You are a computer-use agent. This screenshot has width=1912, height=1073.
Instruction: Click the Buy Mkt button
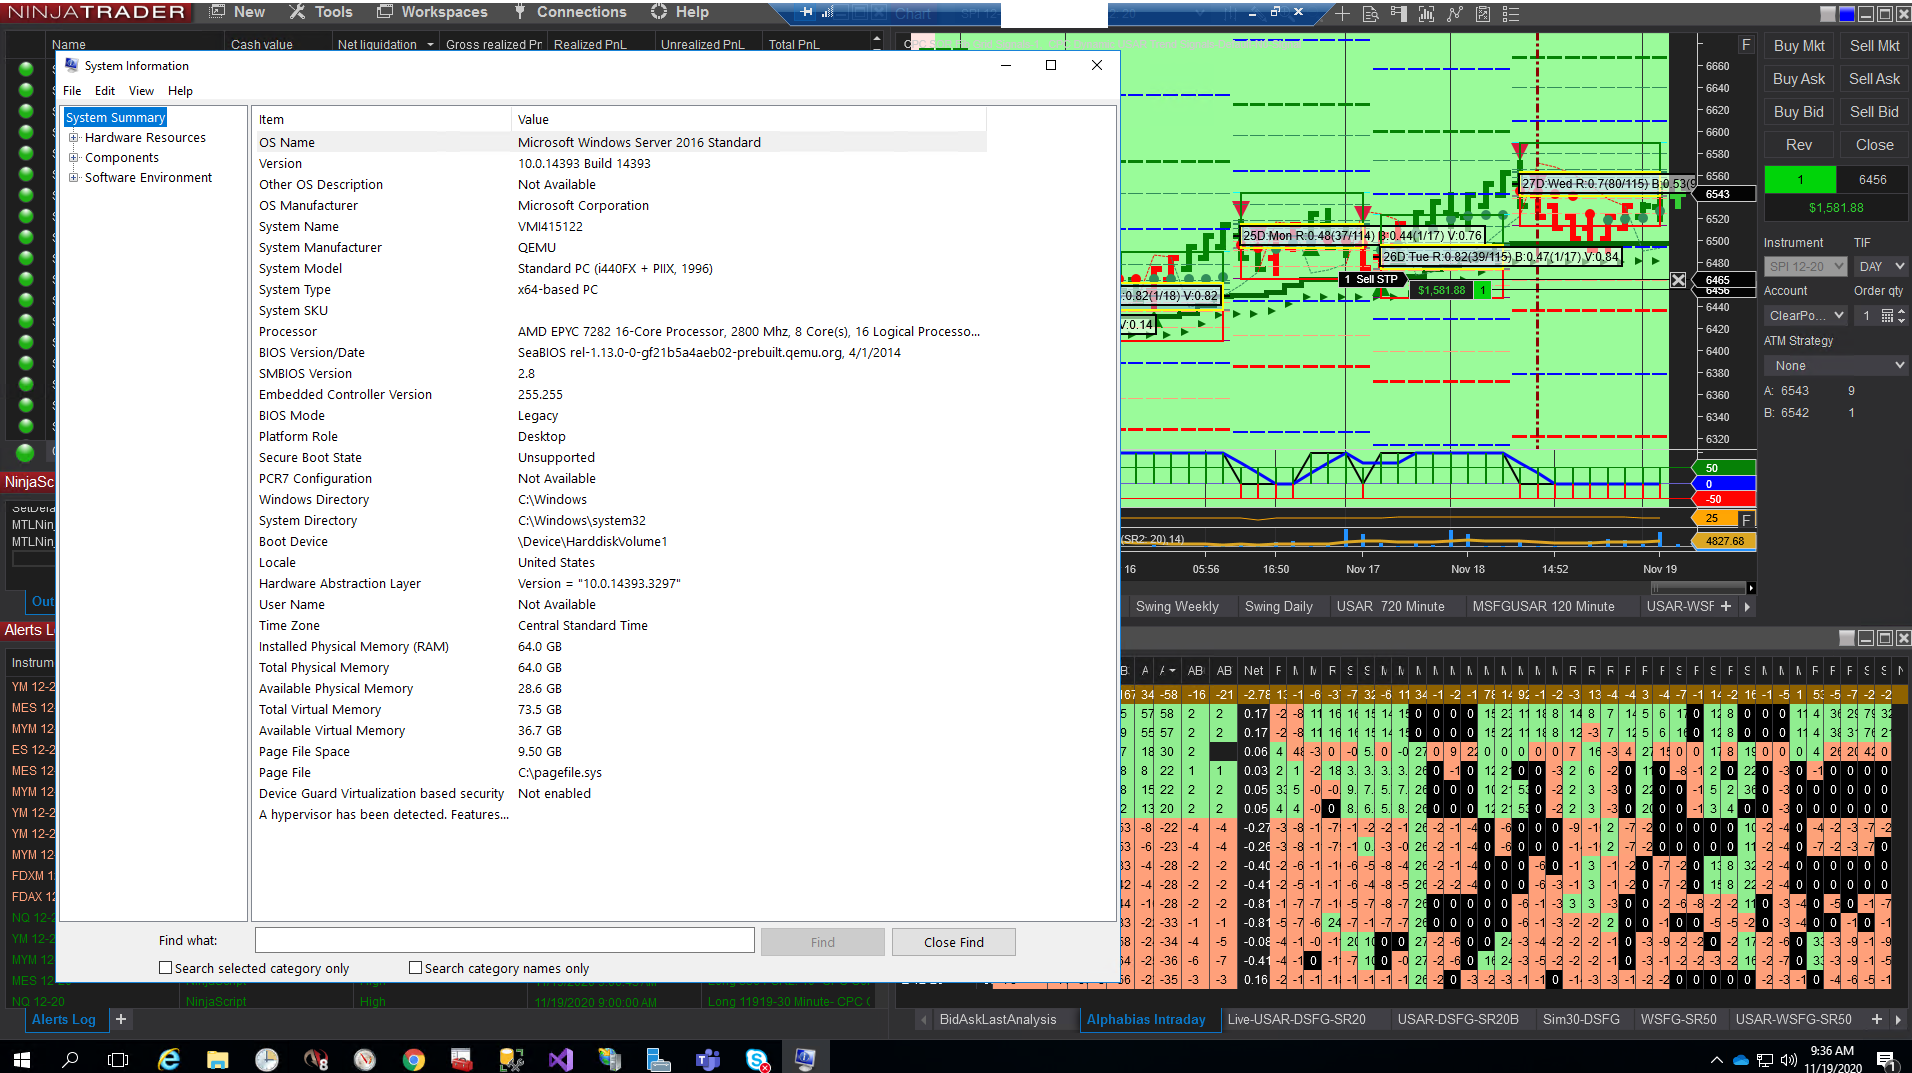1799,46
